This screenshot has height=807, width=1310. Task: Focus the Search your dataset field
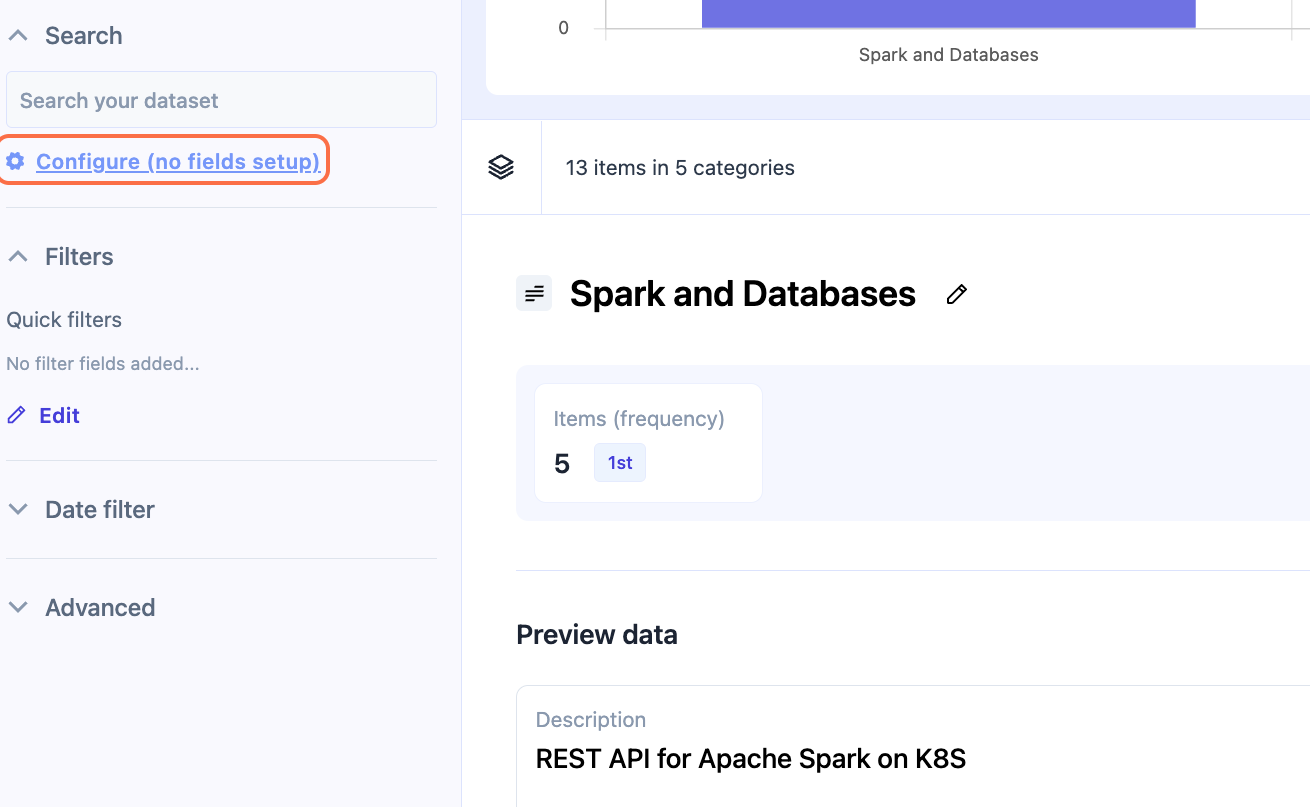[x=221, y=100]
